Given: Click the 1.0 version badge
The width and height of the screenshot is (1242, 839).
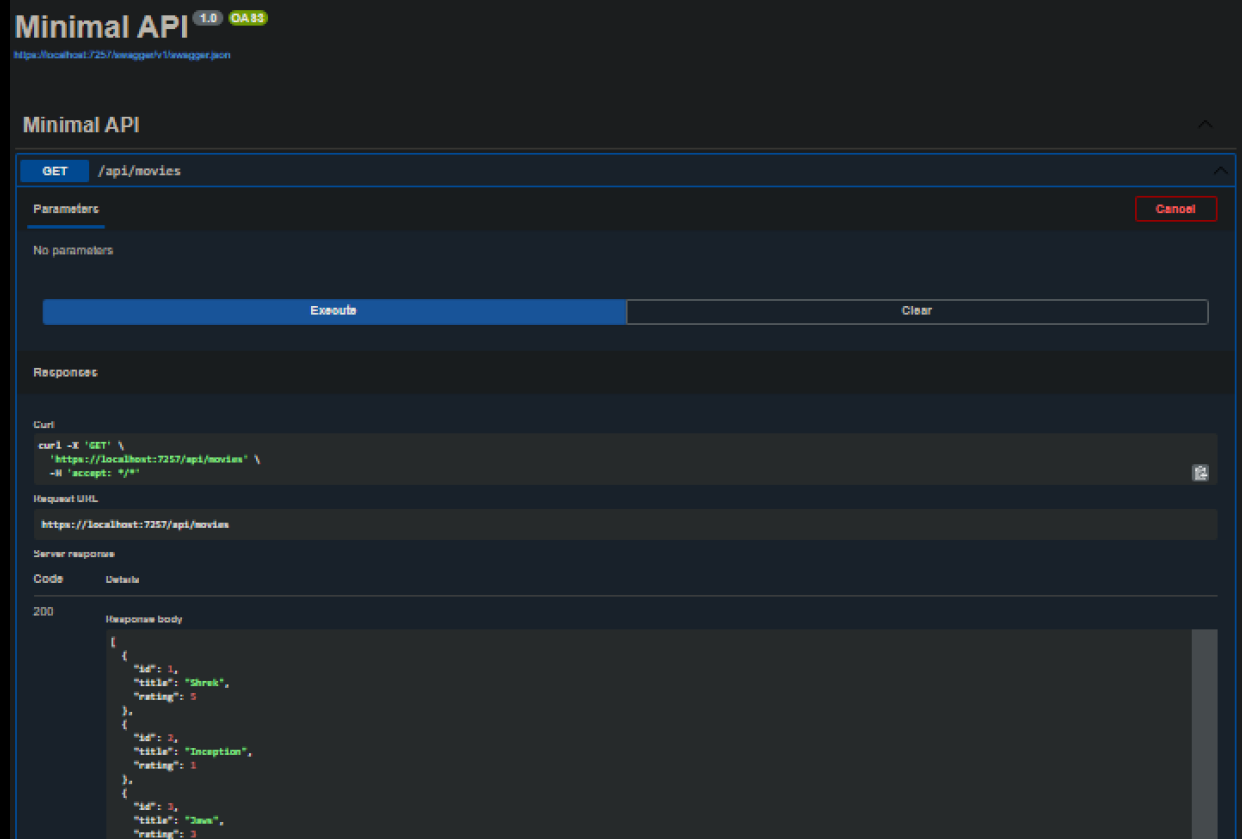Looking at the screenshot, I should (x=209, y=18).
